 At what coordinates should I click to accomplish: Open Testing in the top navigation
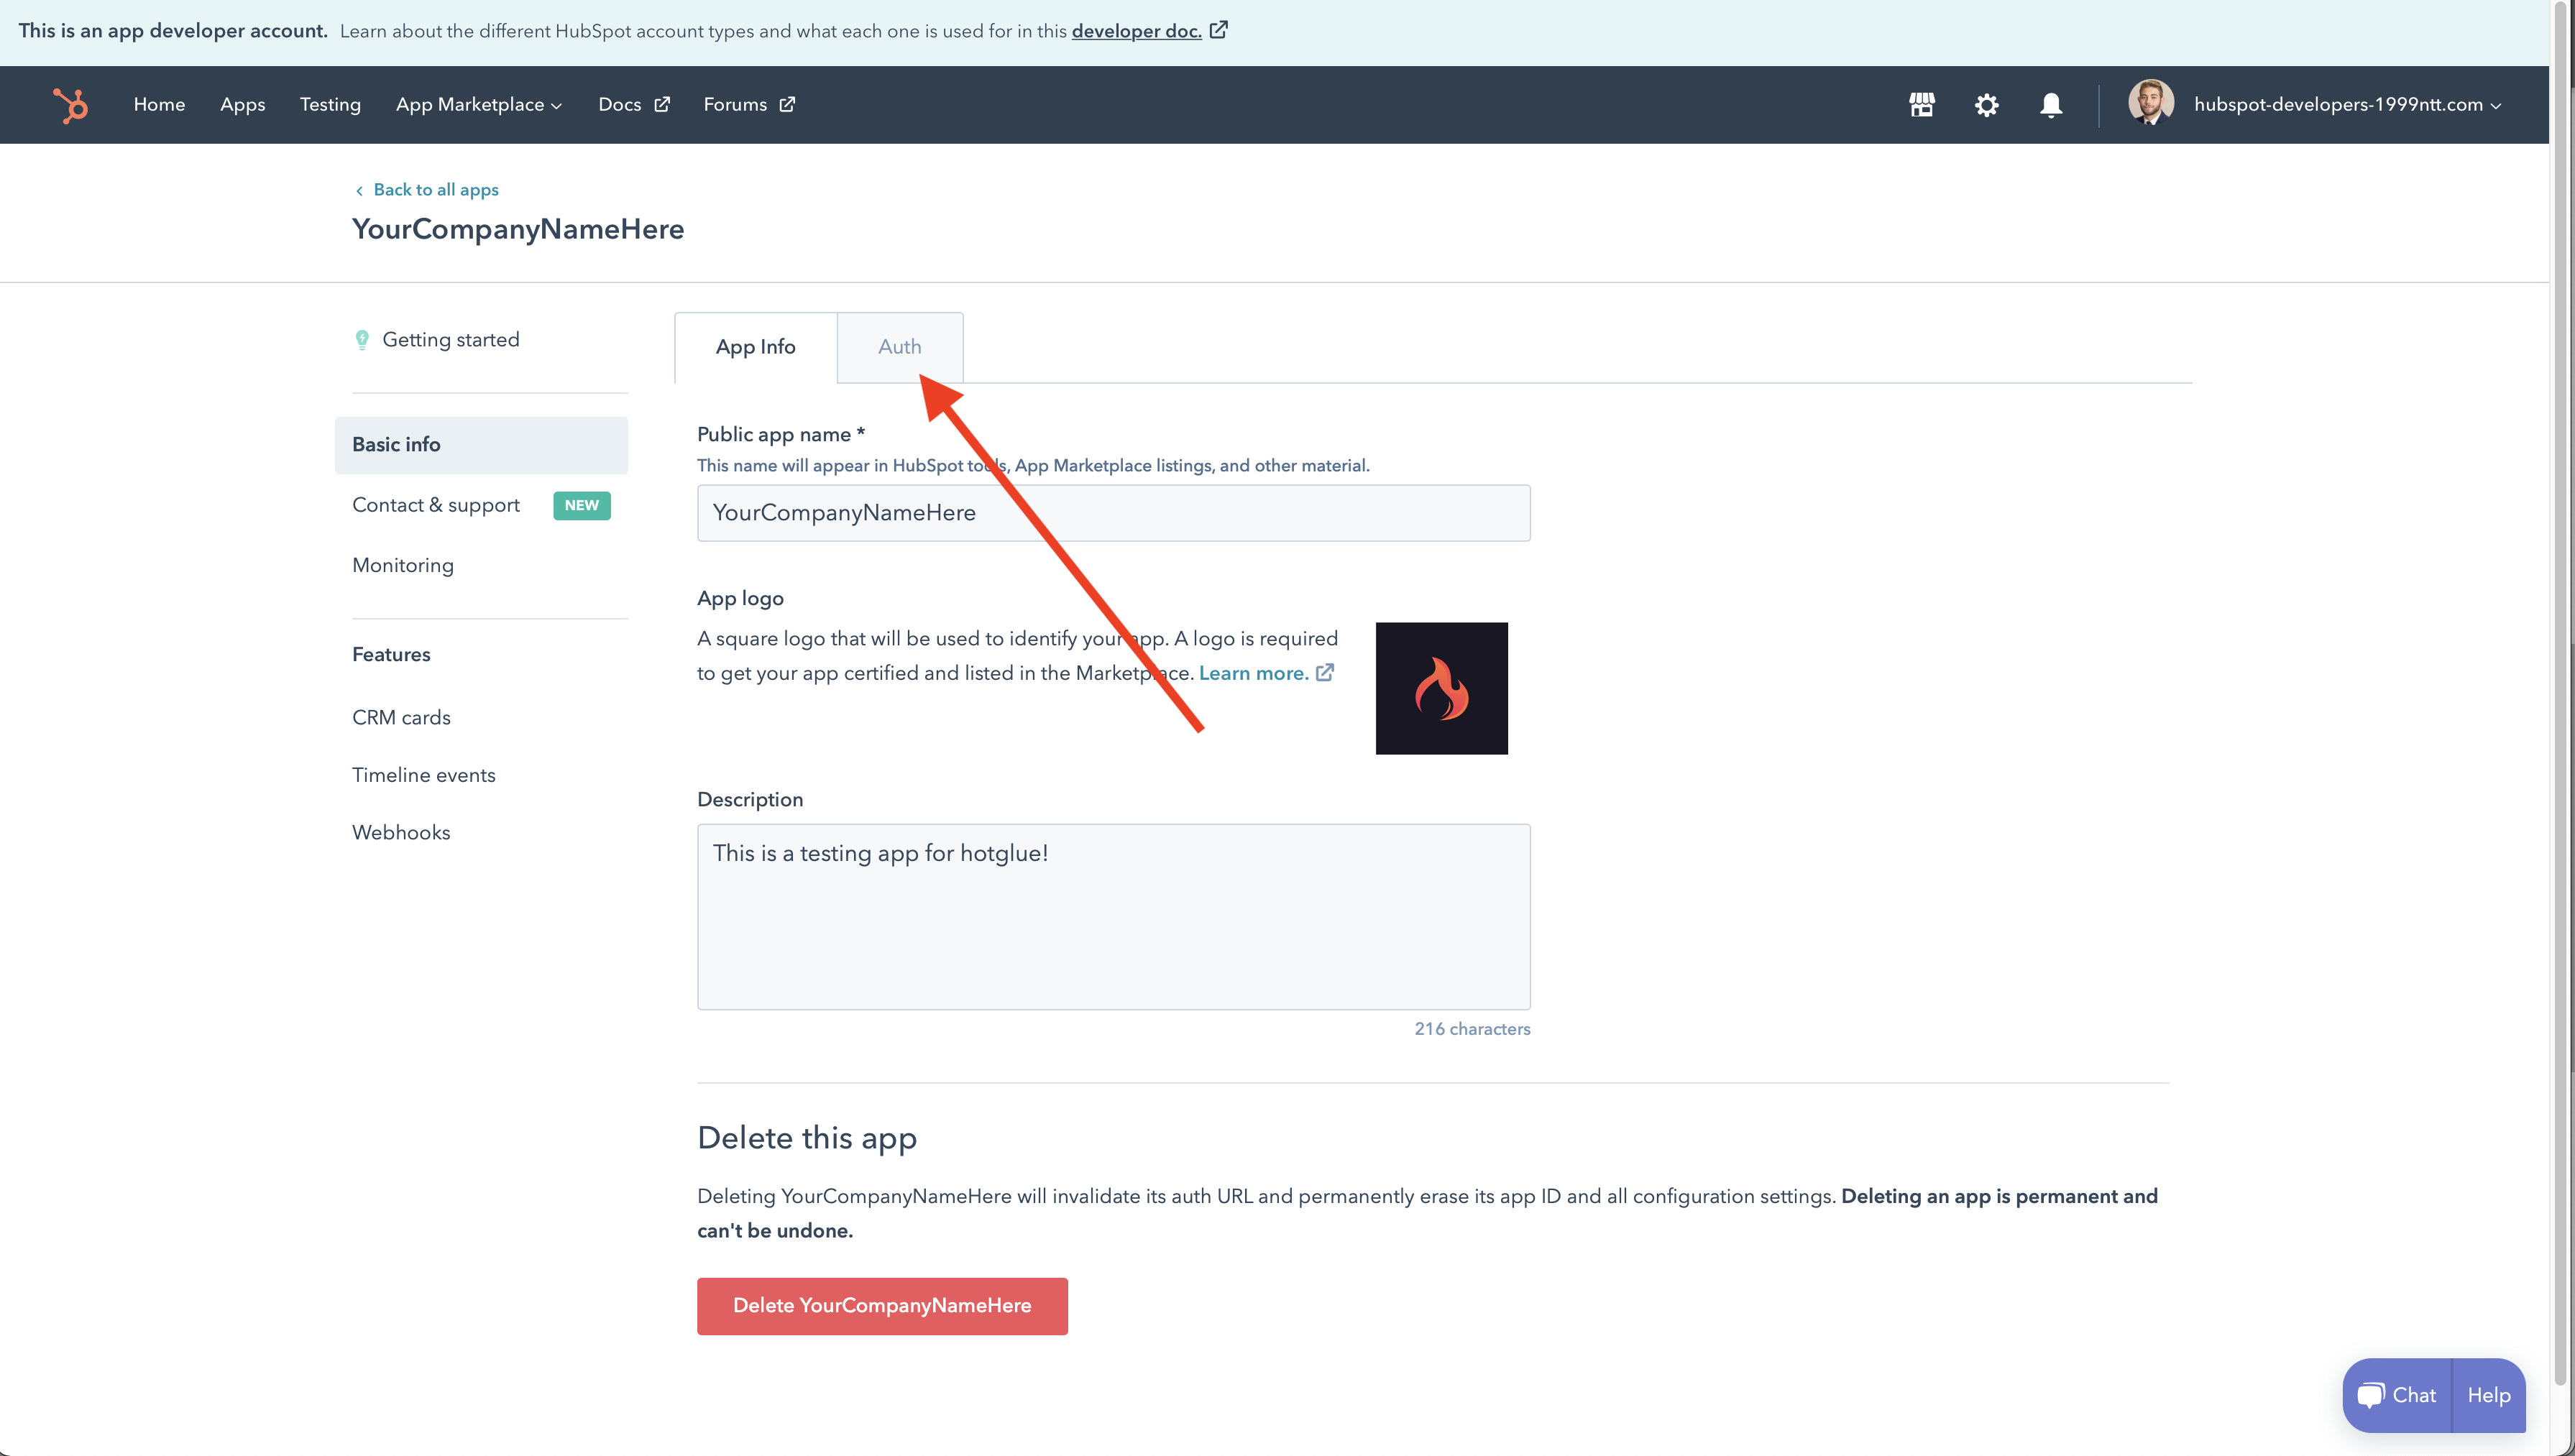[x=330, y=104]
